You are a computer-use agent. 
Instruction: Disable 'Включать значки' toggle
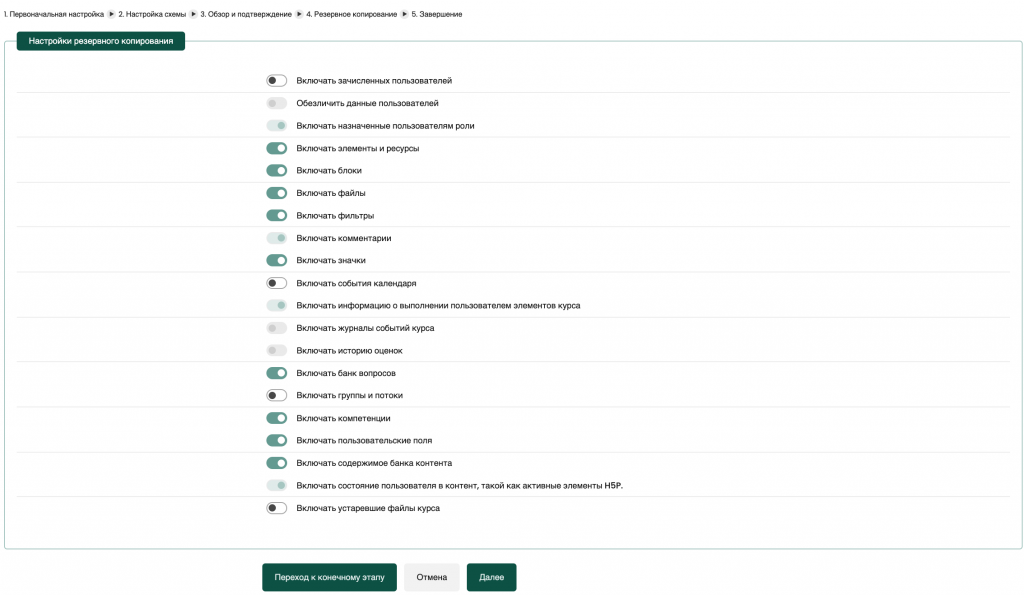click(x=276, y=260)
